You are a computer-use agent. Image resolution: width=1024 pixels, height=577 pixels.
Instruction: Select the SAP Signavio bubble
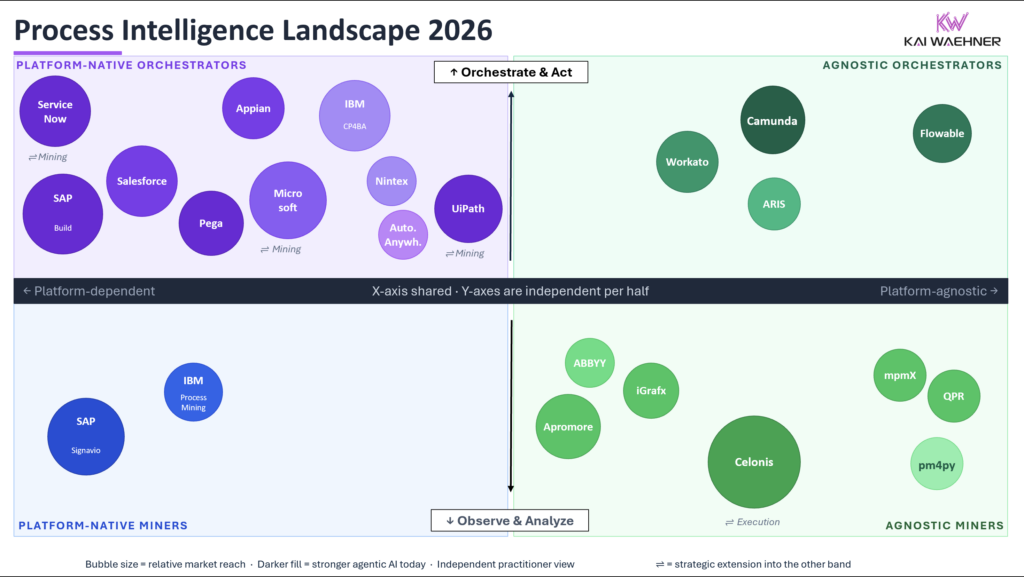pyautogui.click(x=86, y=437)
